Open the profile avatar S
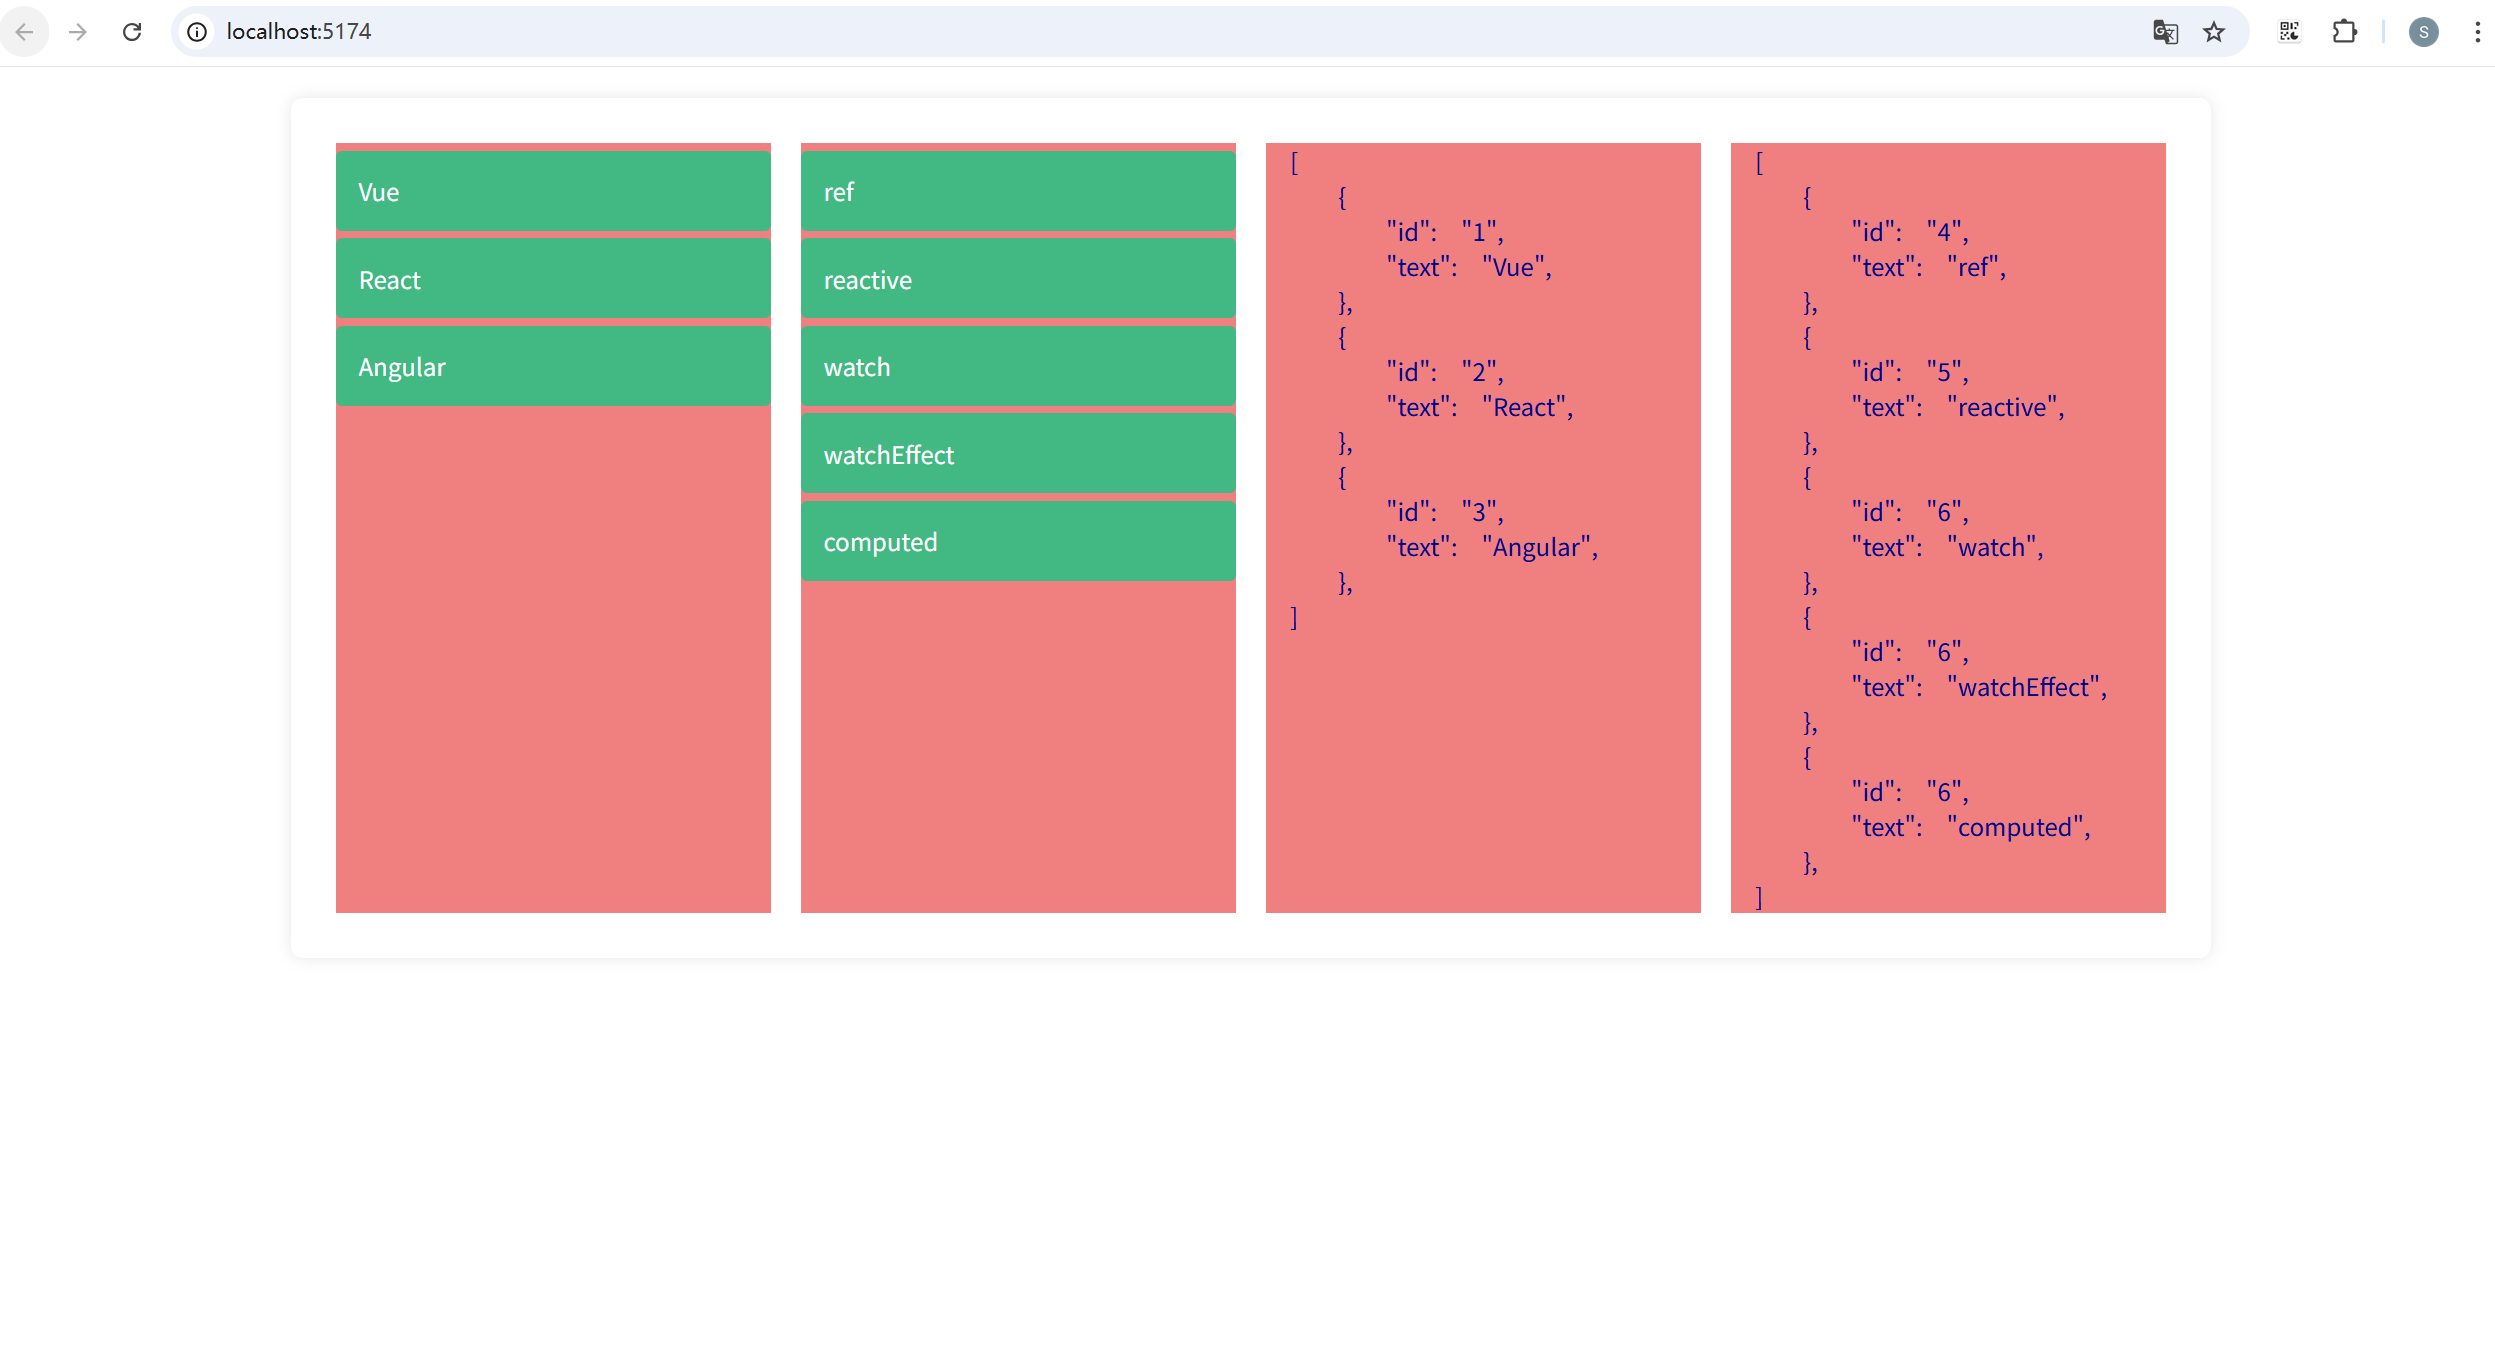Image resolution: width=2495 pixels, height=1372 pixels. coord(2423,32)
